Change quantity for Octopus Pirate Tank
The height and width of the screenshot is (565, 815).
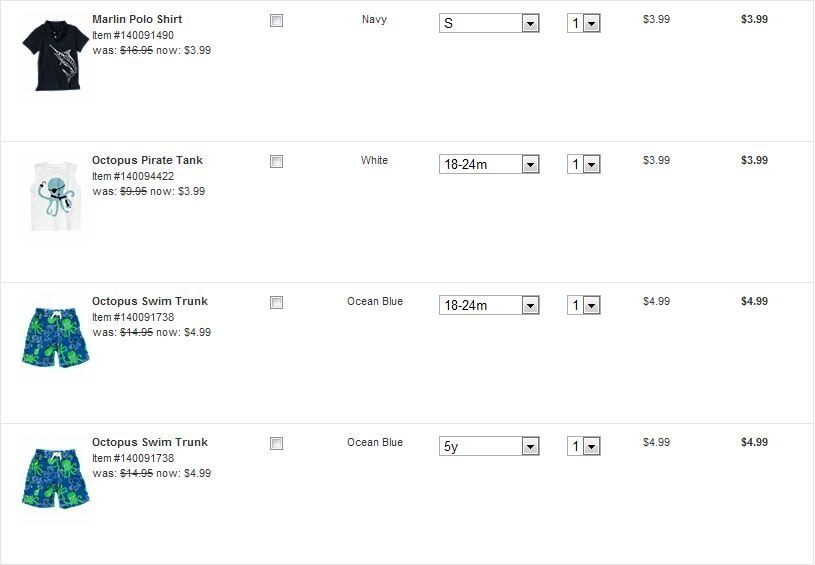coord(584,164)
